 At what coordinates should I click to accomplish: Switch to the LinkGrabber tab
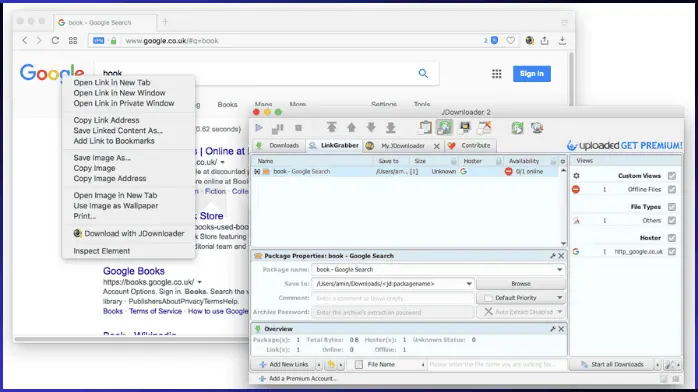(334, 145)
